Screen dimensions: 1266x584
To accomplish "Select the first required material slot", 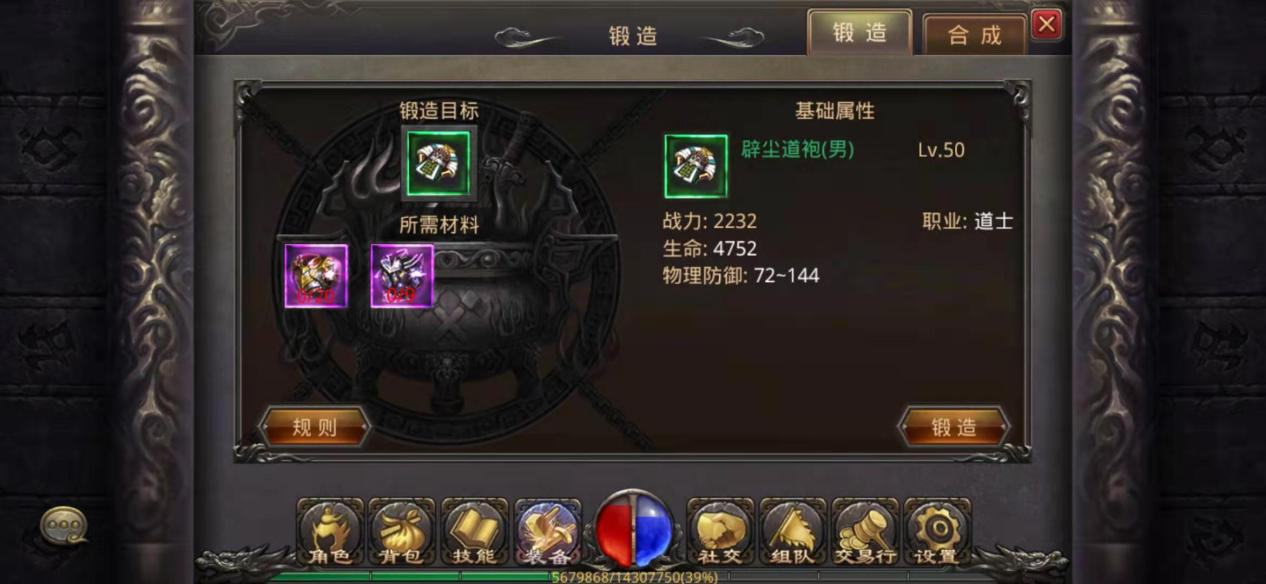I will click(x=316, y=276).
